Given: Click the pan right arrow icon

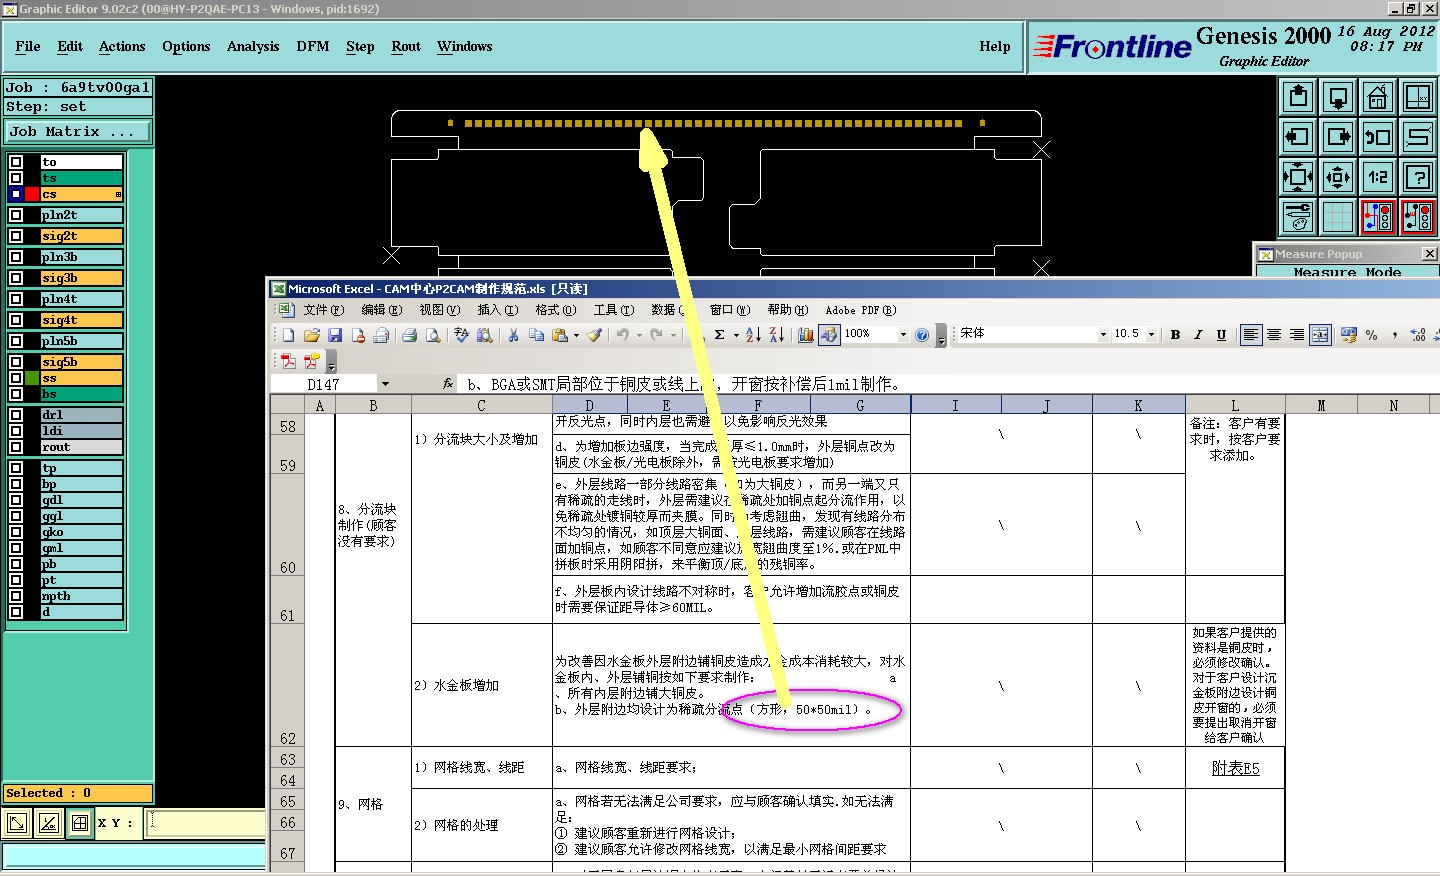Looking at the screenshot, I should (x=1338, y=137).
